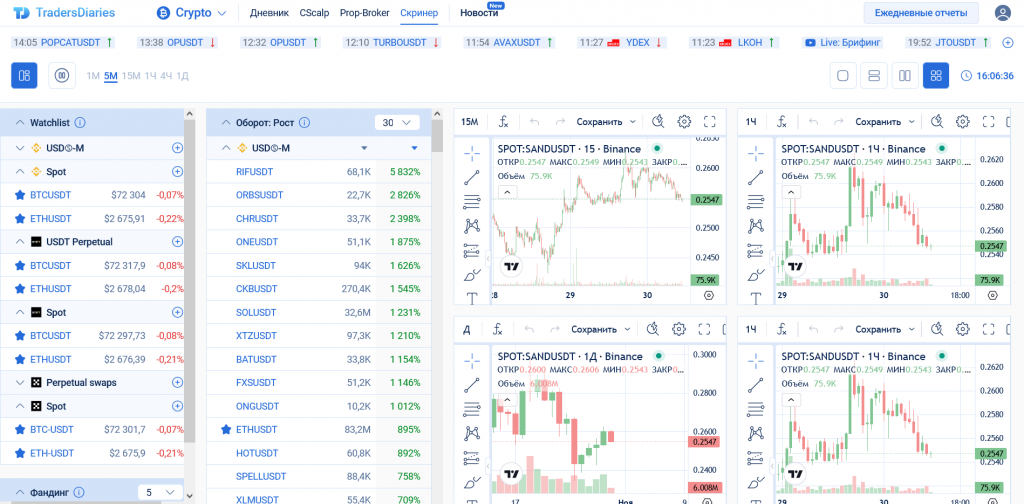Select the trend line tool in the 15M chart
The width and height of the screenshot is (1024, 504).
coord(472,178)
